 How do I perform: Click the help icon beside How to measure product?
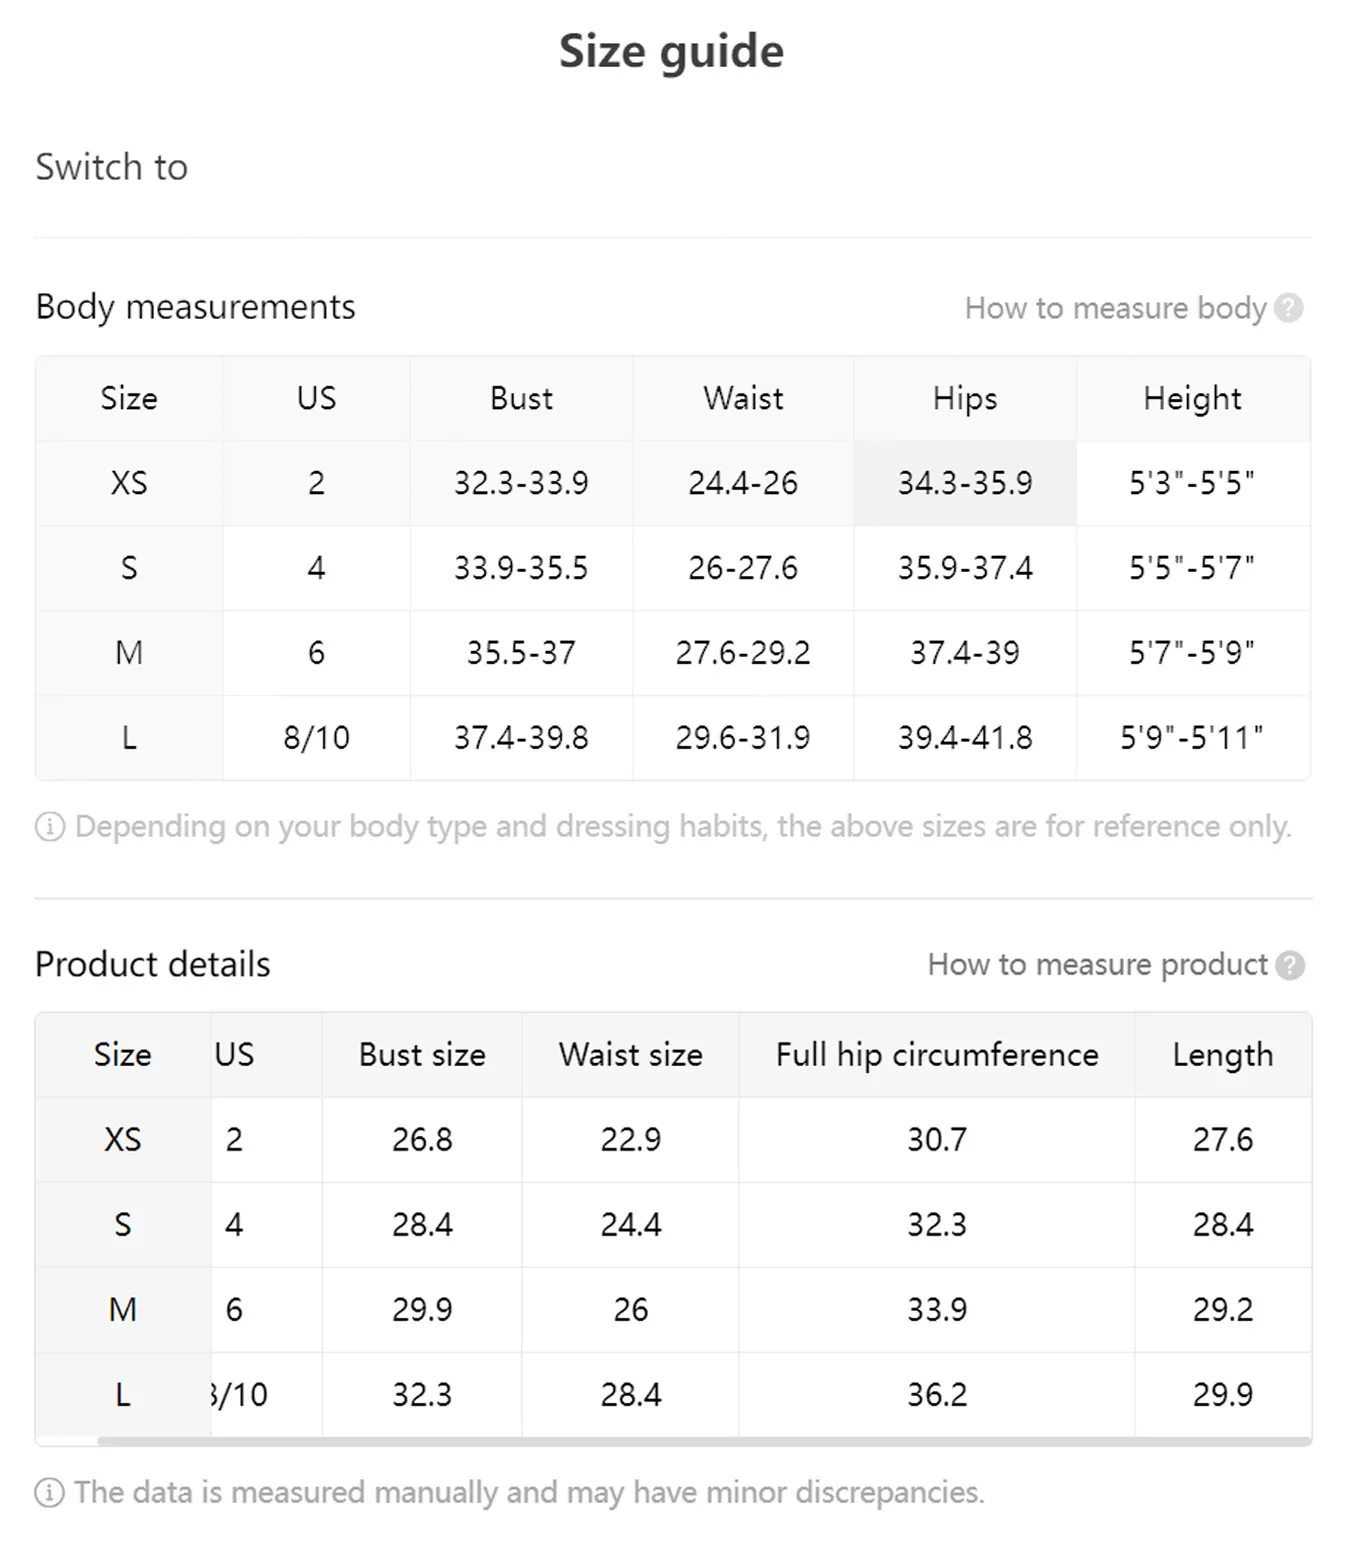click(1290, 965)
